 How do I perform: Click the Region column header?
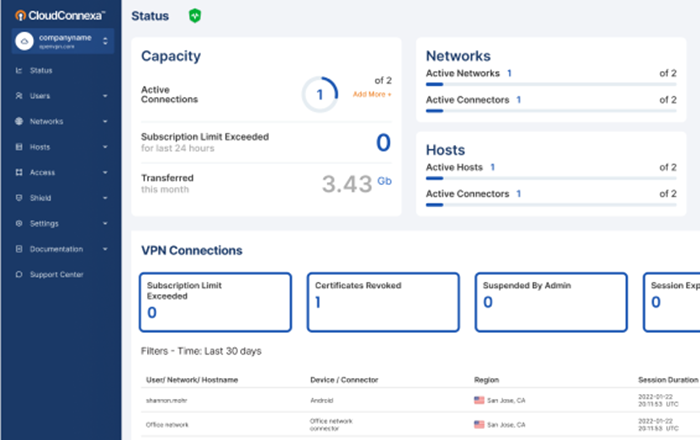pos(487,380)
